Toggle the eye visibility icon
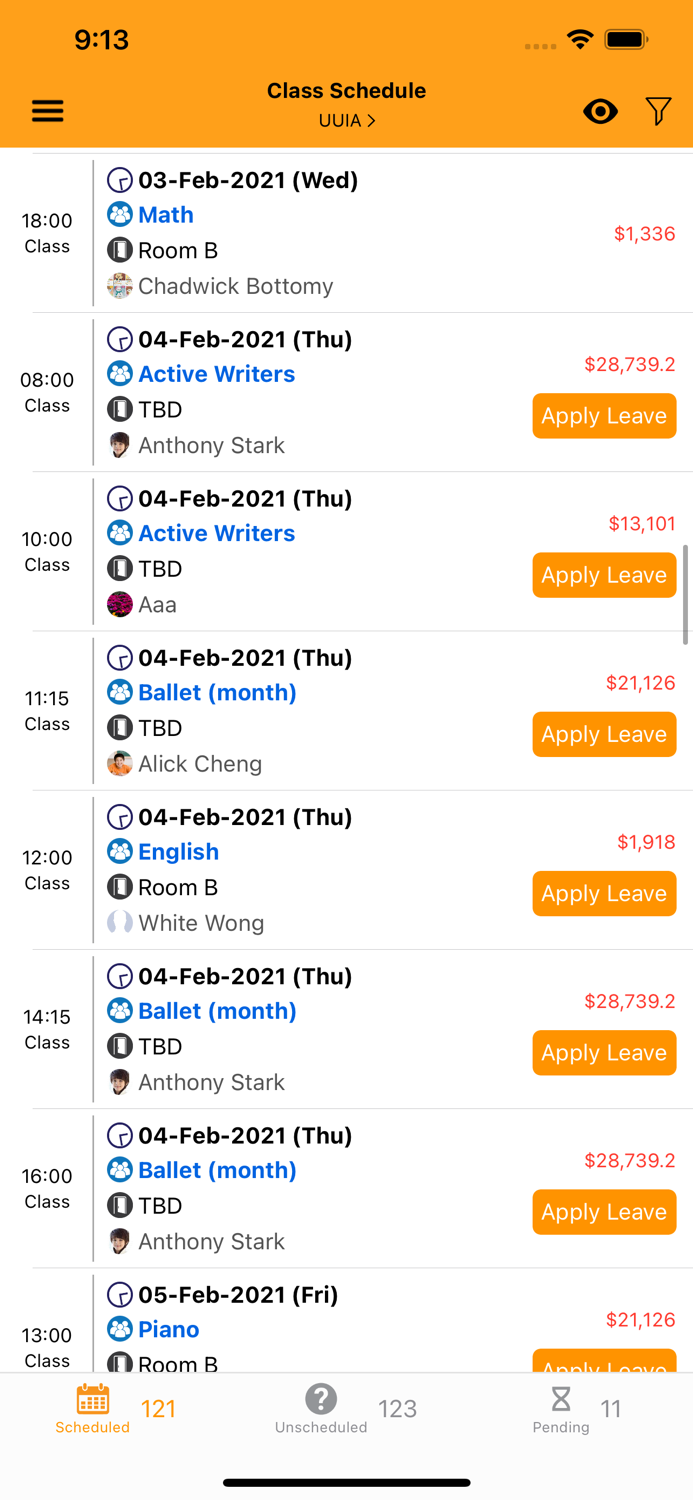 [600, 111]
